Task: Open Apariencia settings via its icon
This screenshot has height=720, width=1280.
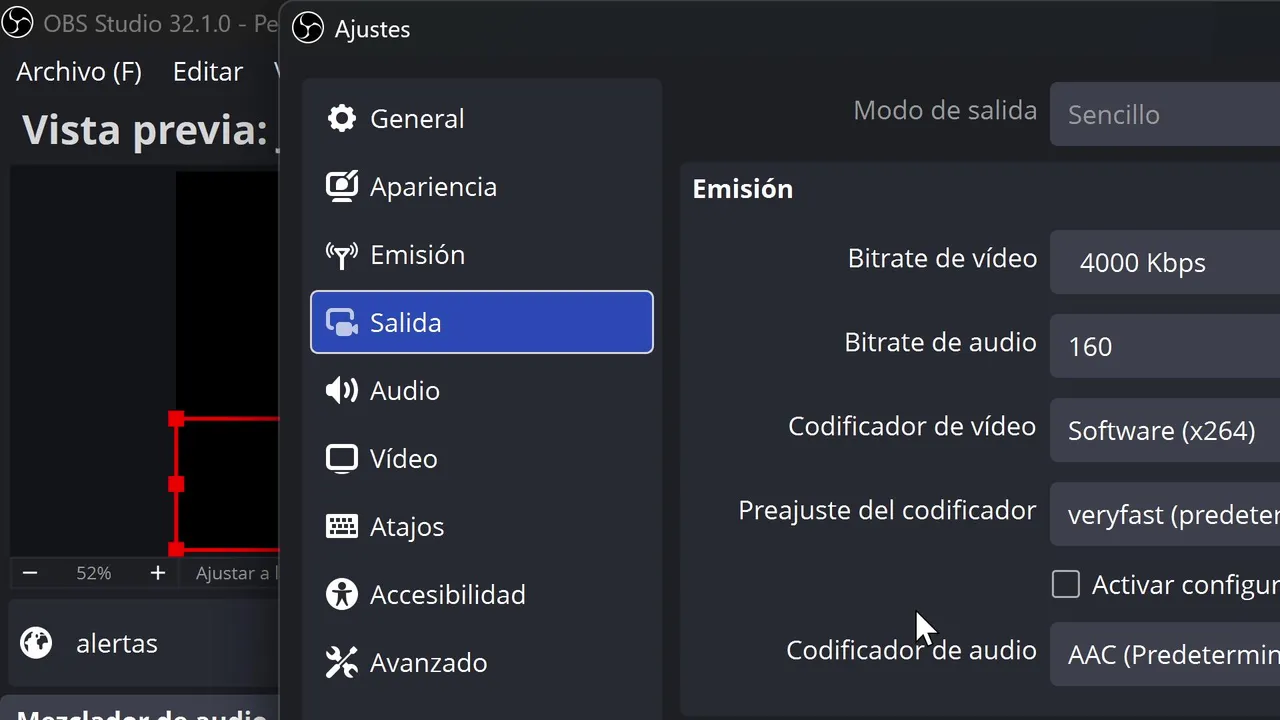Action: click(x=342, y=187)
